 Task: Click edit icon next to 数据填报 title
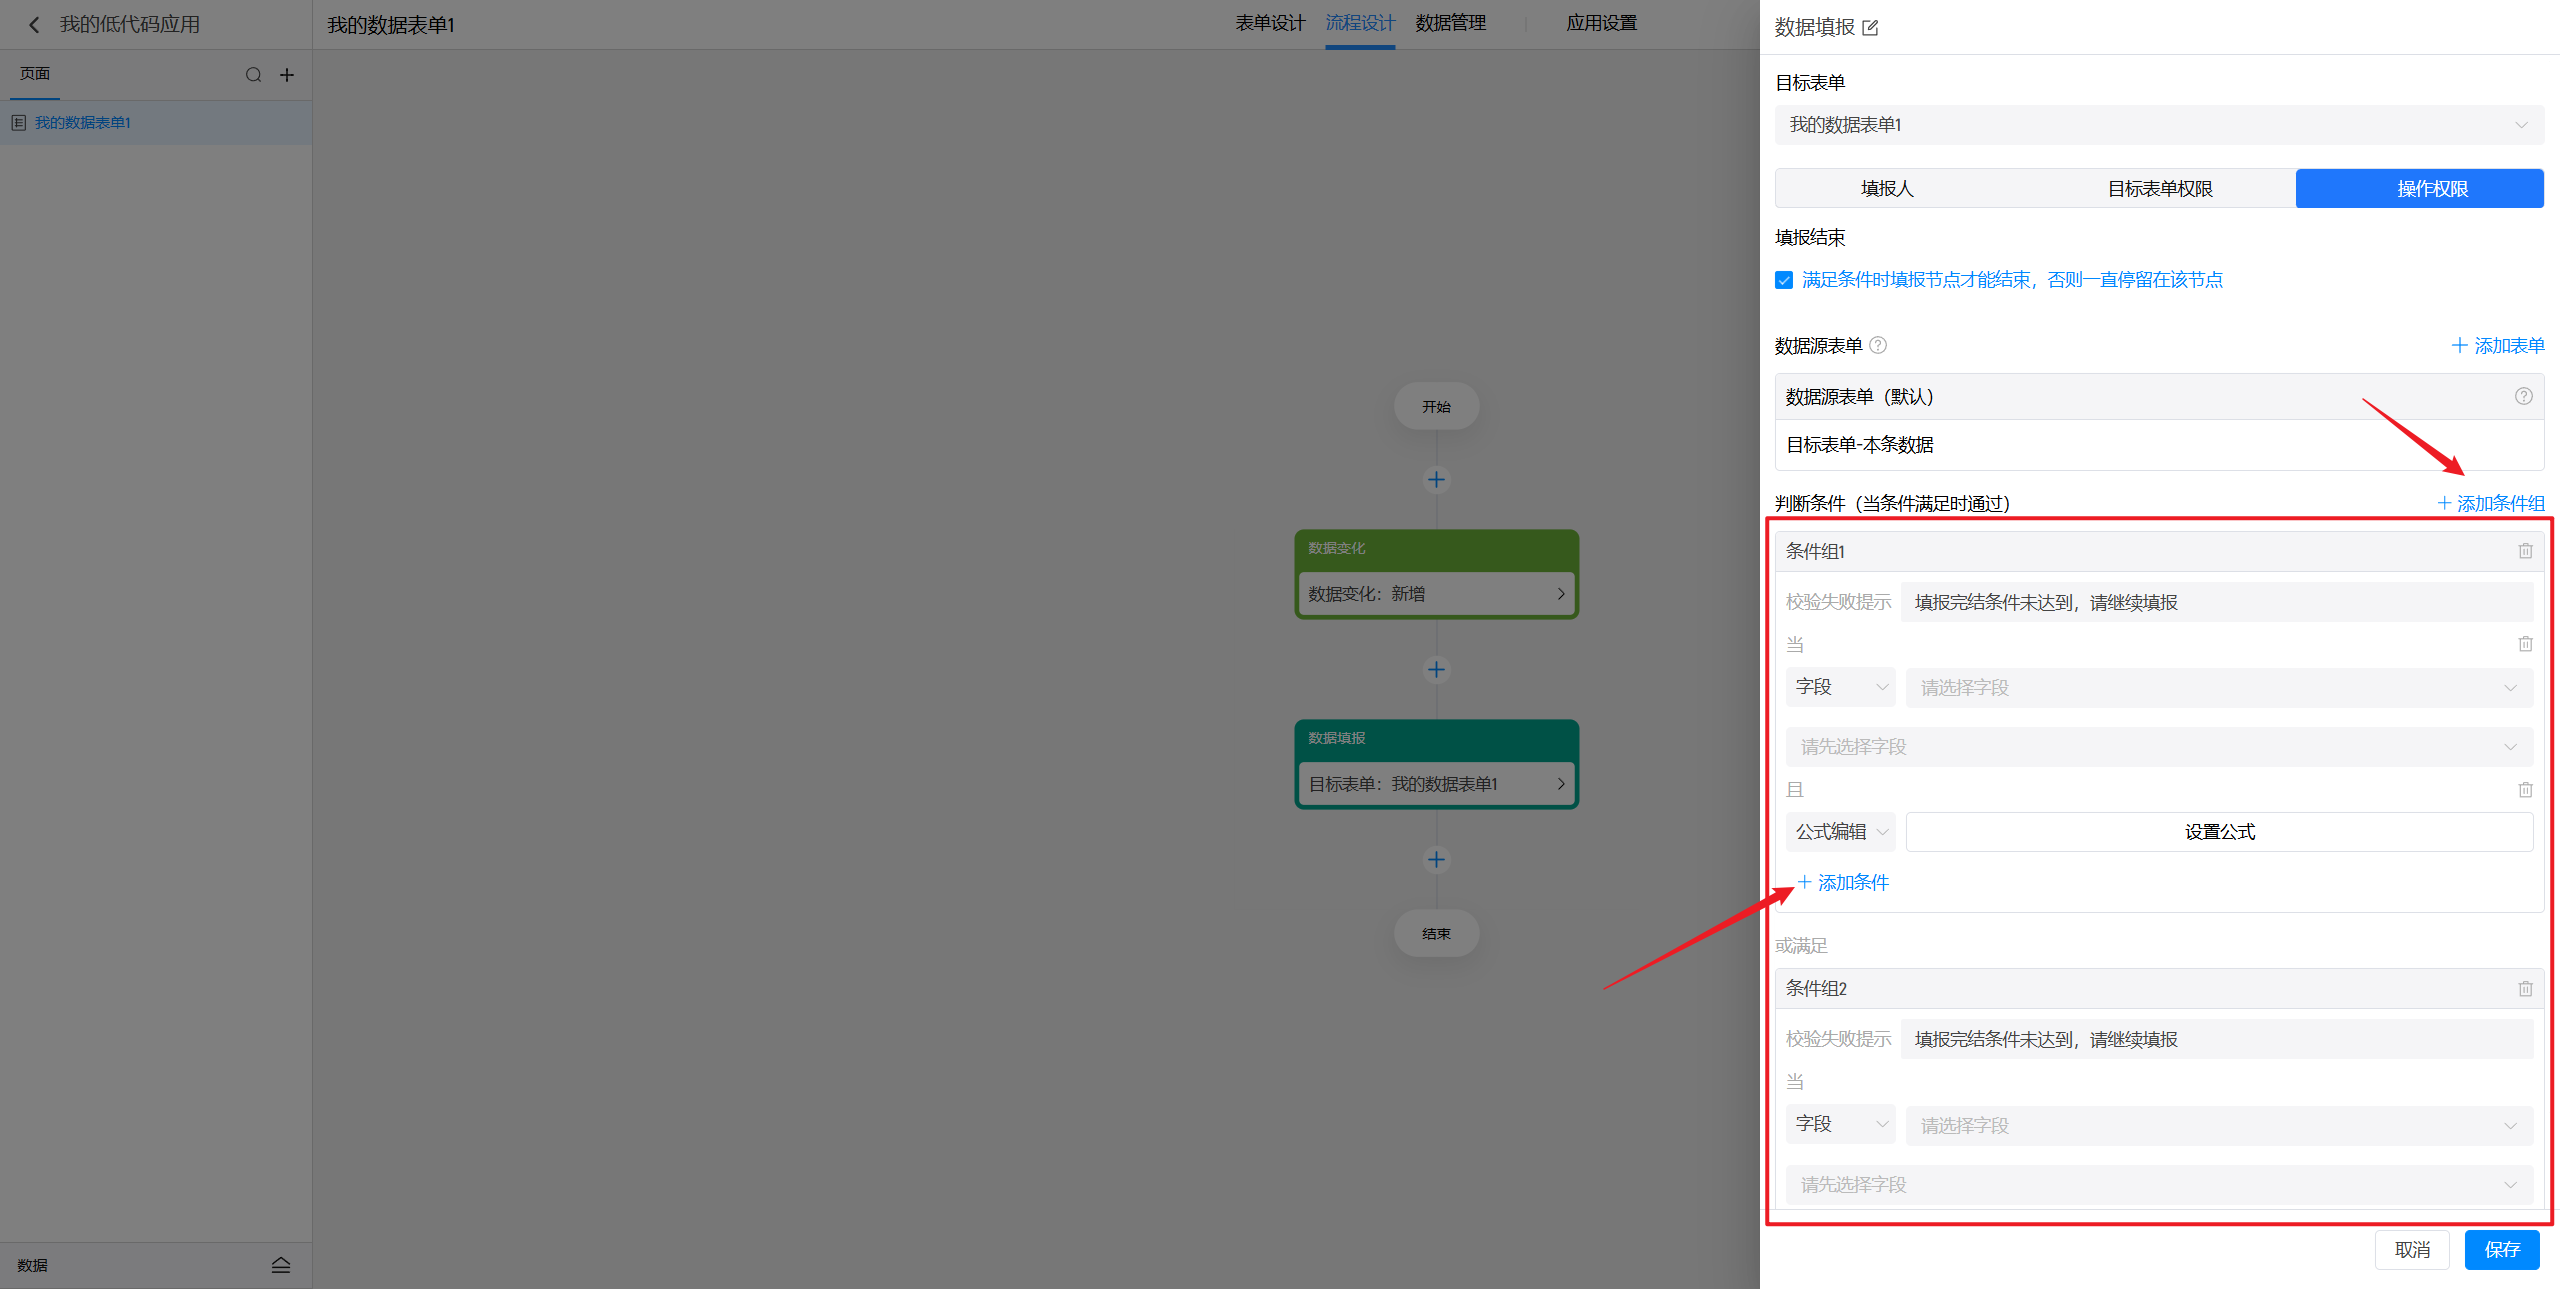[x=1870, y=28]
